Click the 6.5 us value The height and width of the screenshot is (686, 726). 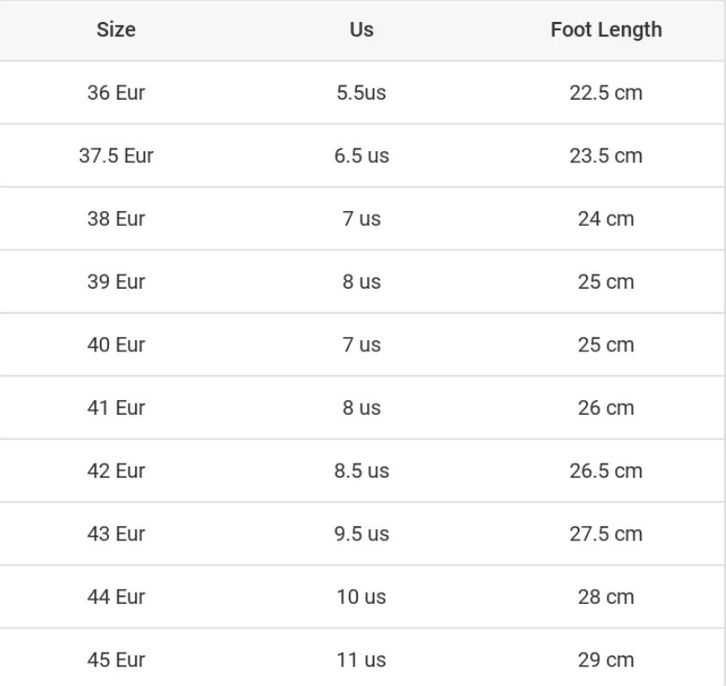point(361,156)
